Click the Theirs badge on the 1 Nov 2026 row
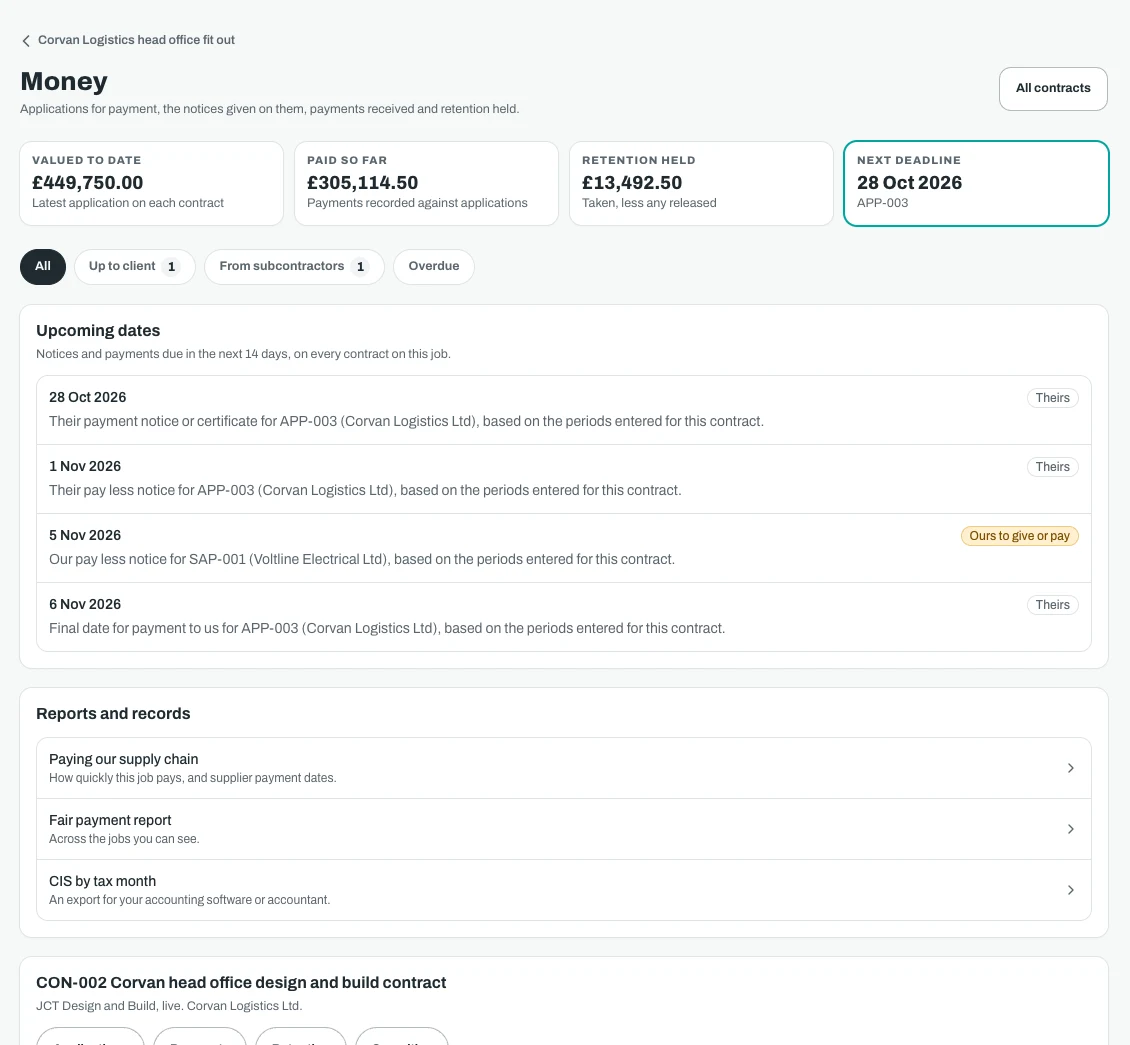This screenshot has width=1130, height=1045. click(1052, 467)
